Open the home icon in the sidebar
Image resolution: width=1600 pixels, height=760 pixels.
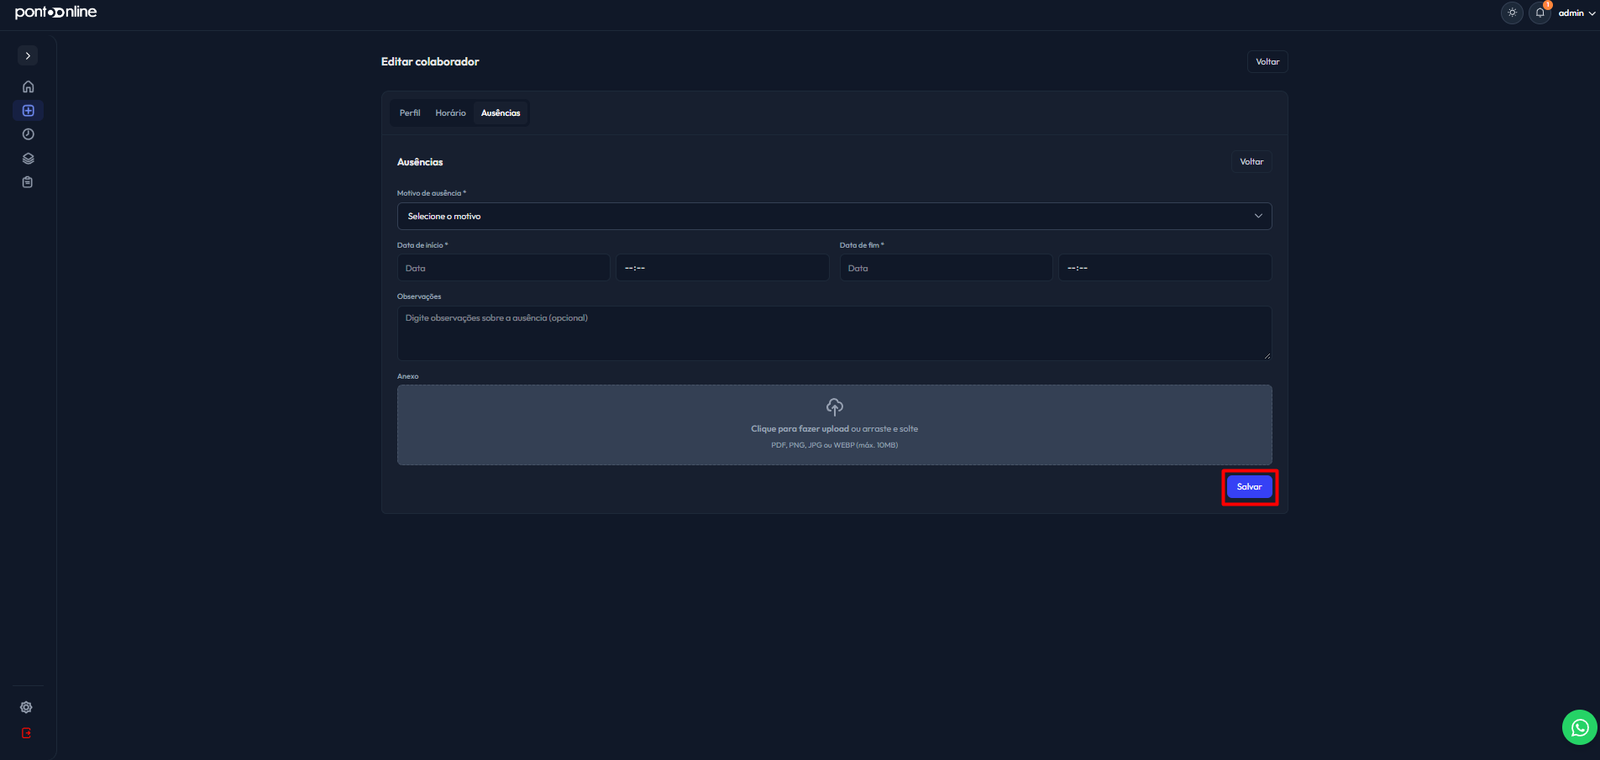[x=28, y=87]
